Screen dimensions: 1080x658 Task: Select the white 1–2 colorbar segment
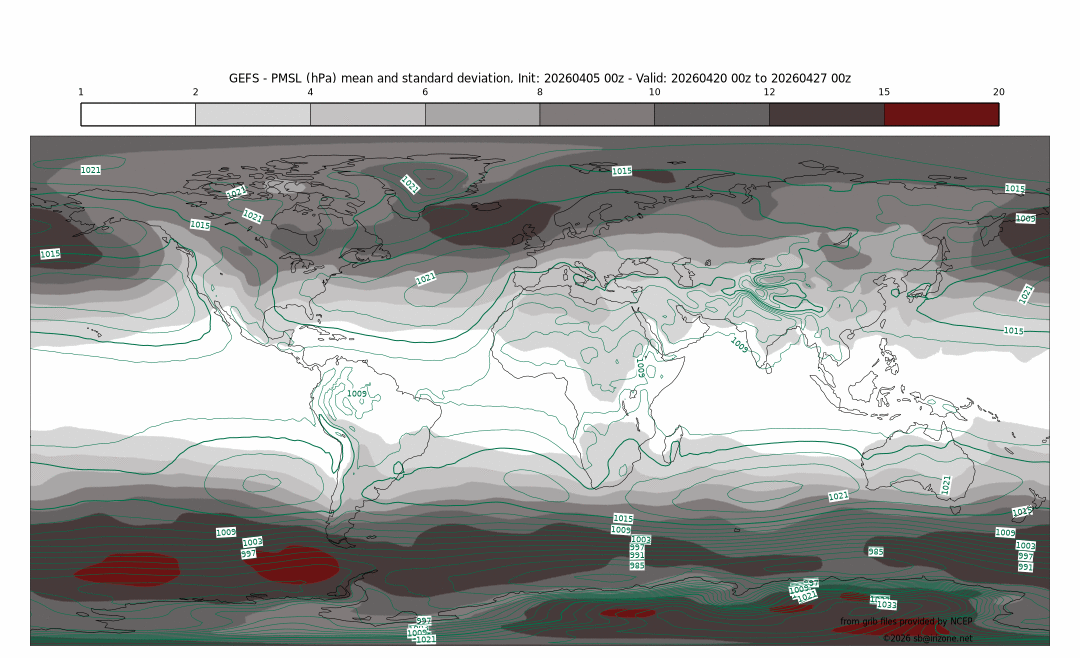point(138,114)
